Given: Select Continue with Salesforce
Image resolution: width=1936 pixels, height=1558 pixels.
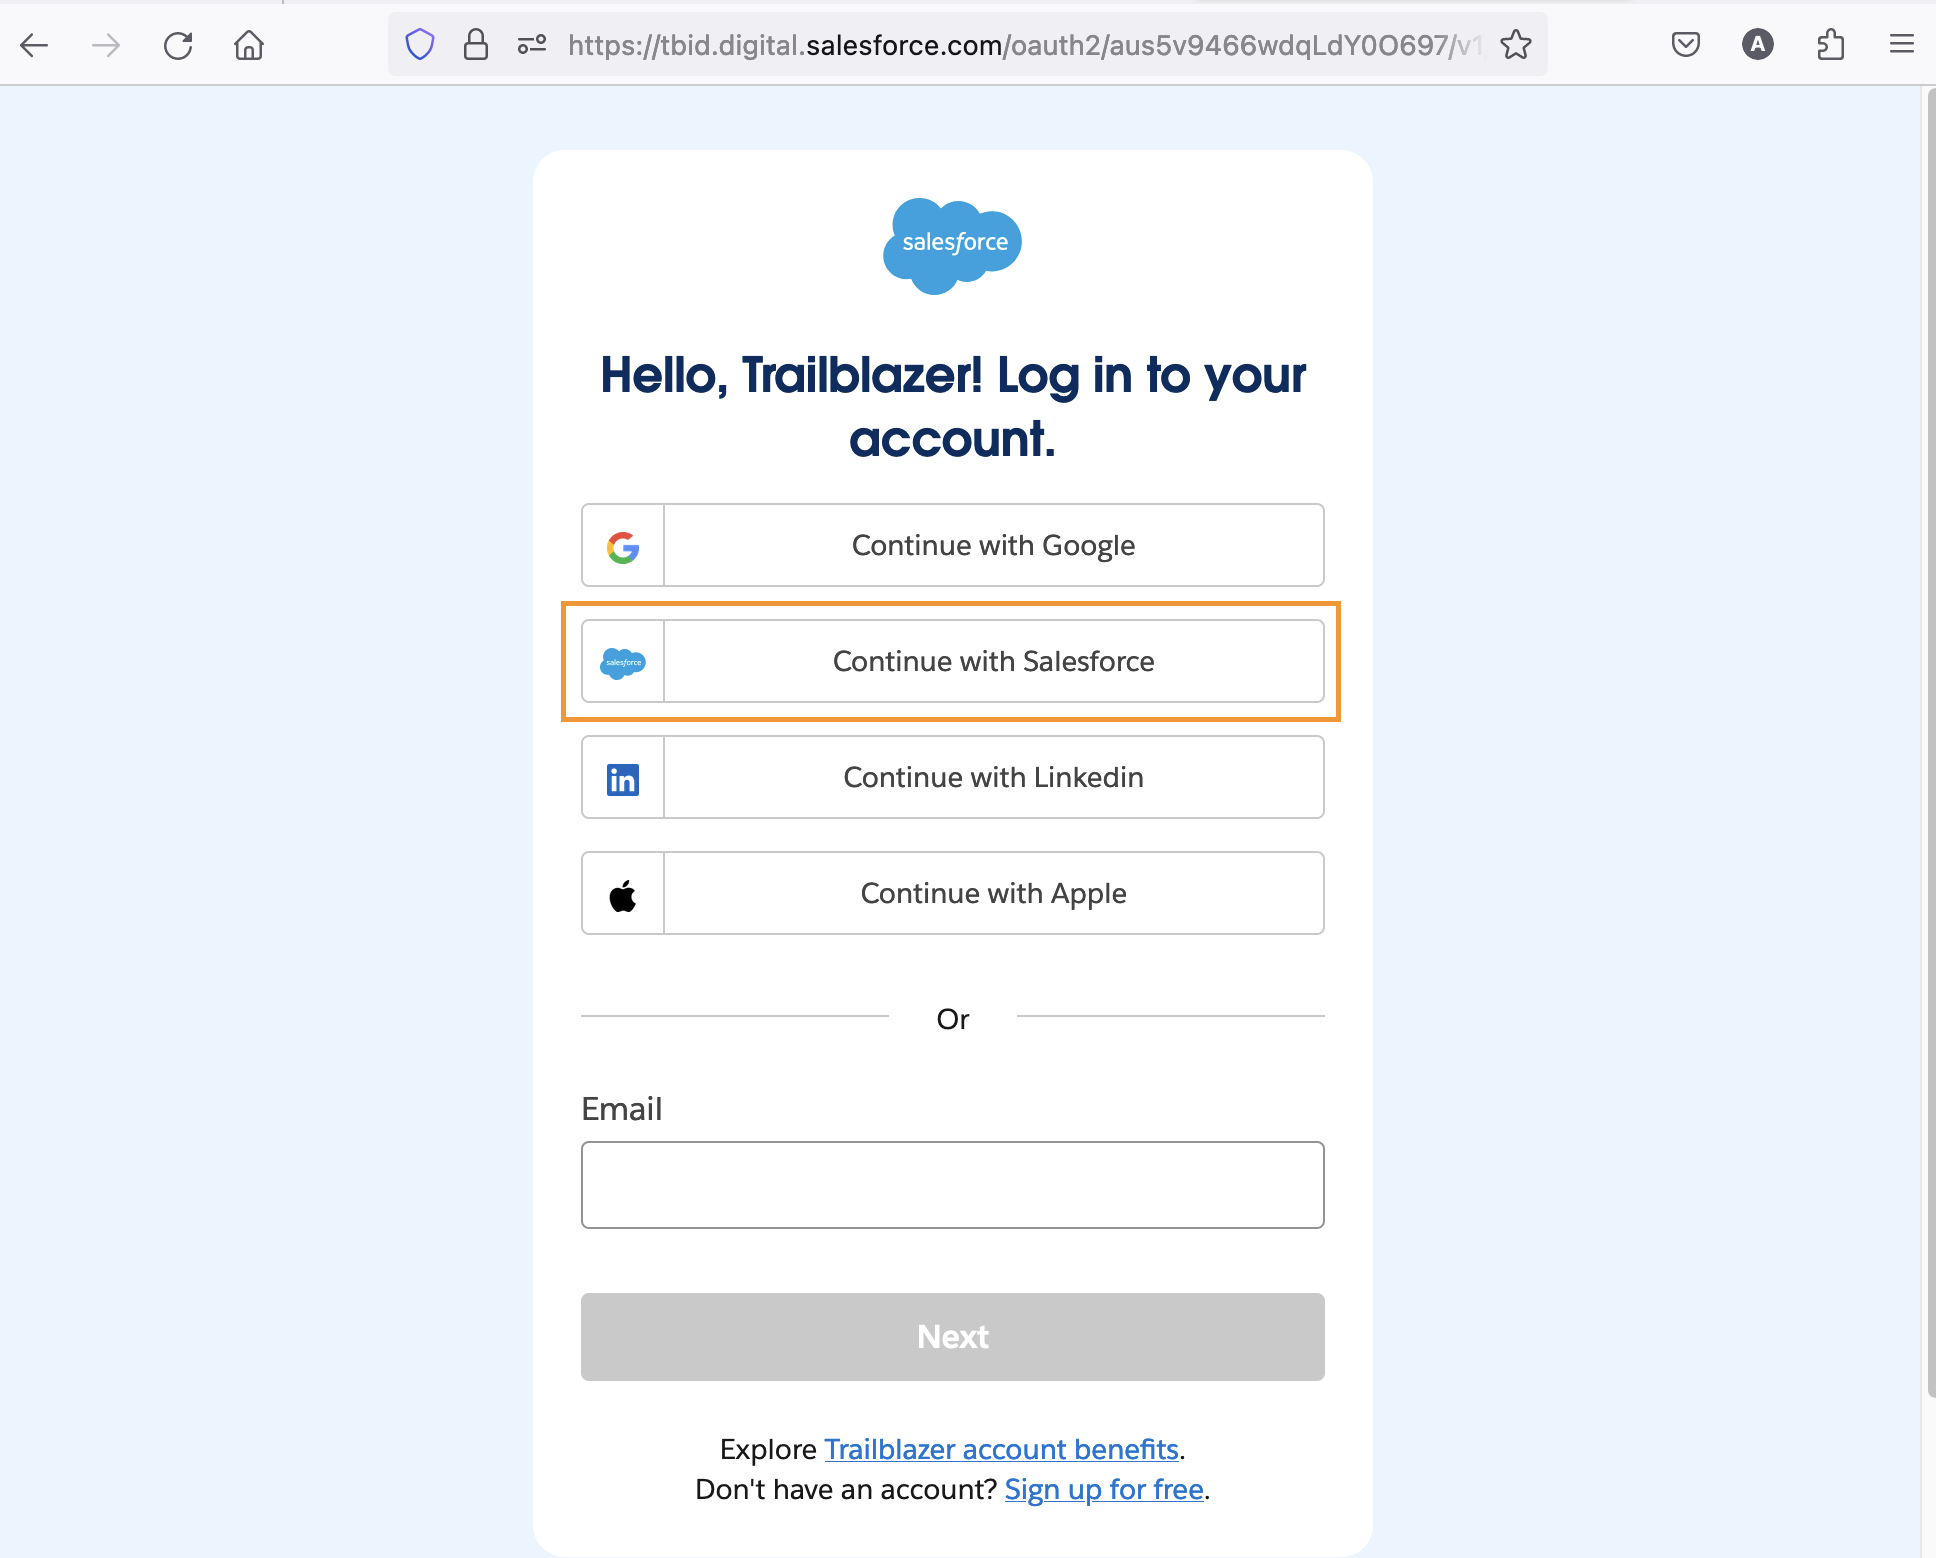Looking at the screenshot, I should tap(992, 662).
